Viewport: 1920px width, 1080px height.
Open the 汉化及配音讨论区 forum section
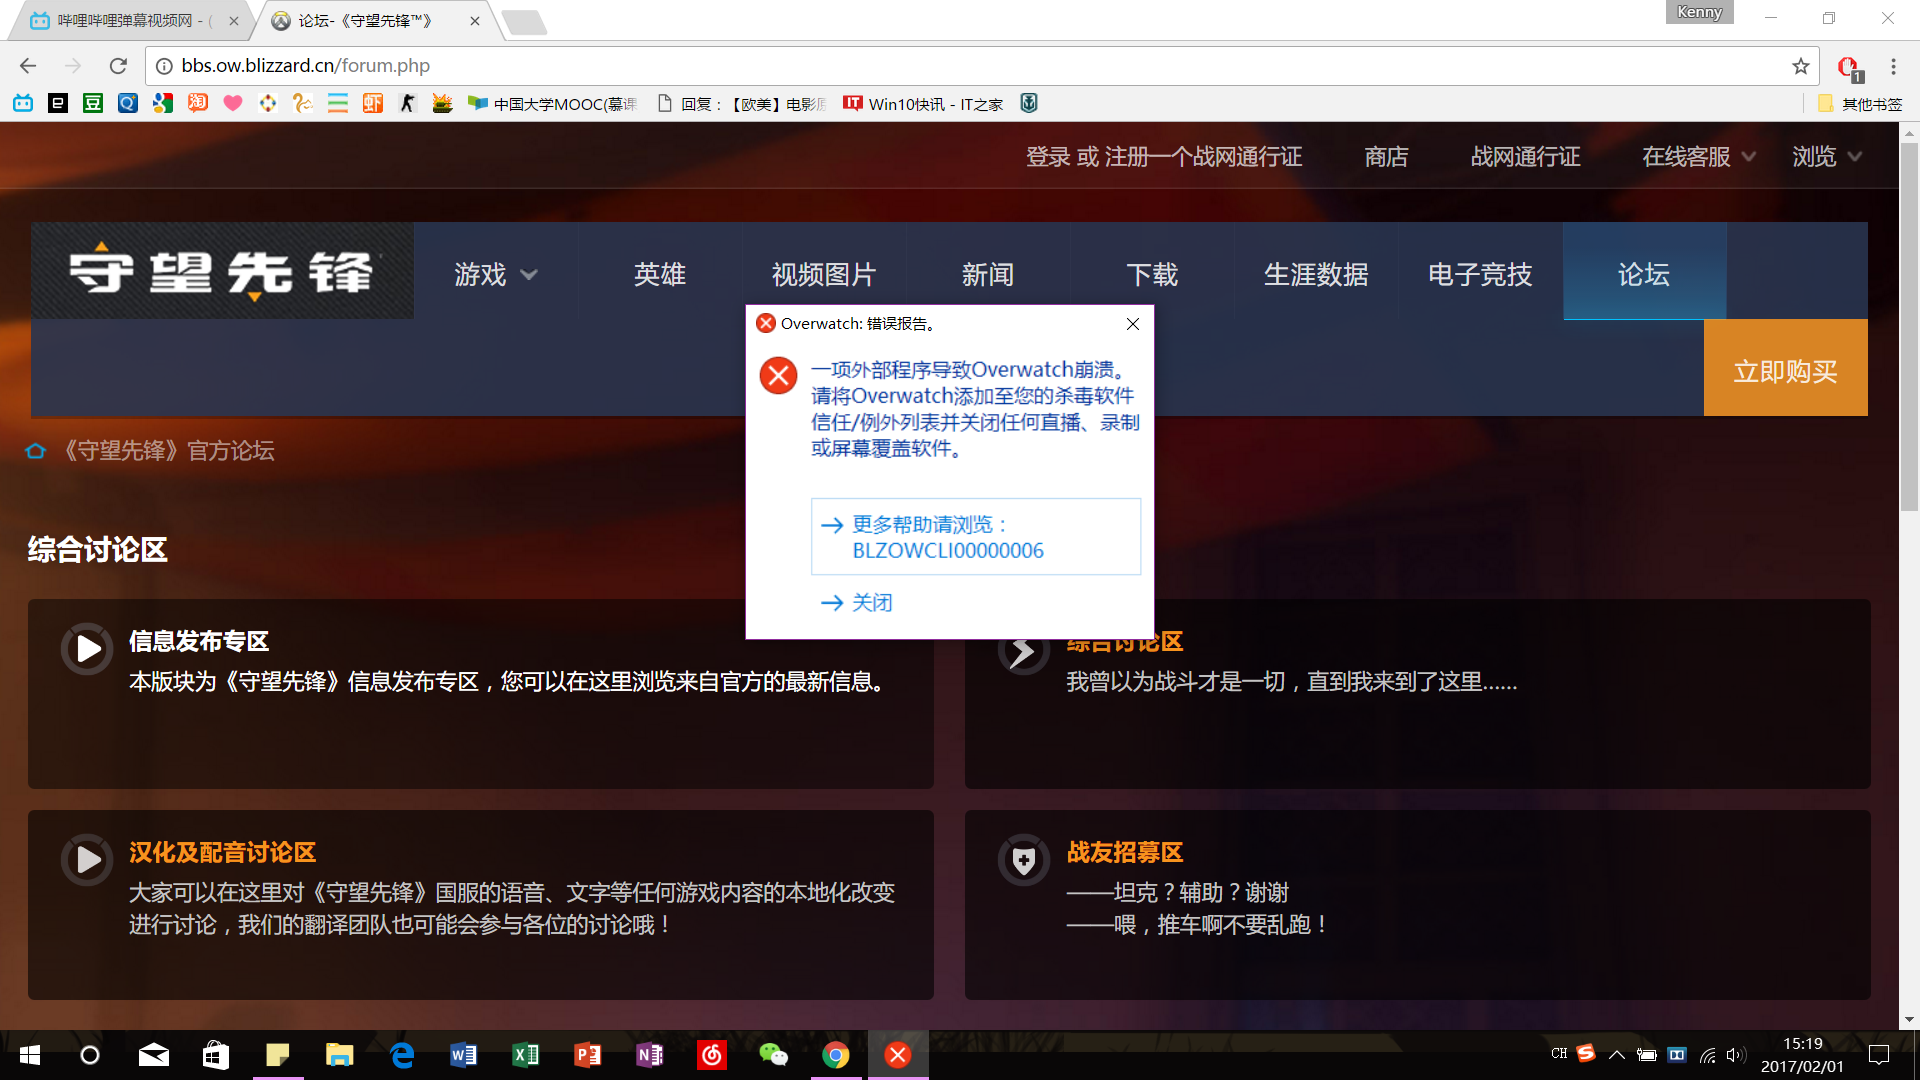[x=222, y=853]
